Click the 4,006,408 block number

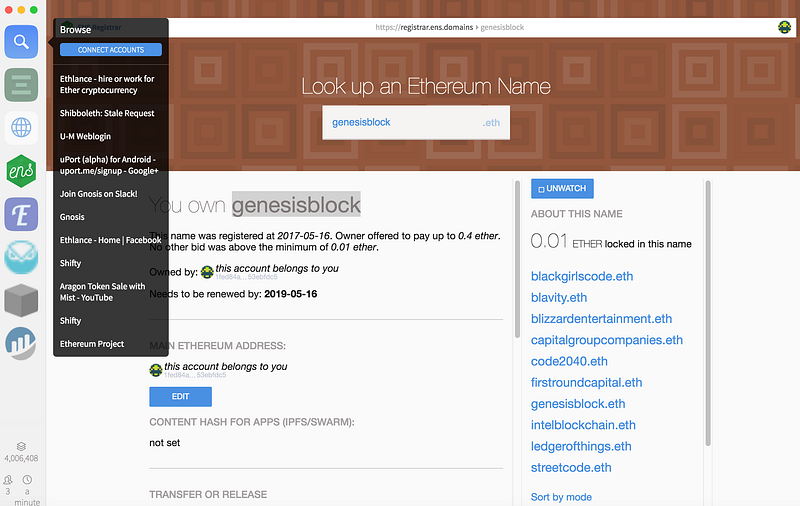[x=21, y=458]
